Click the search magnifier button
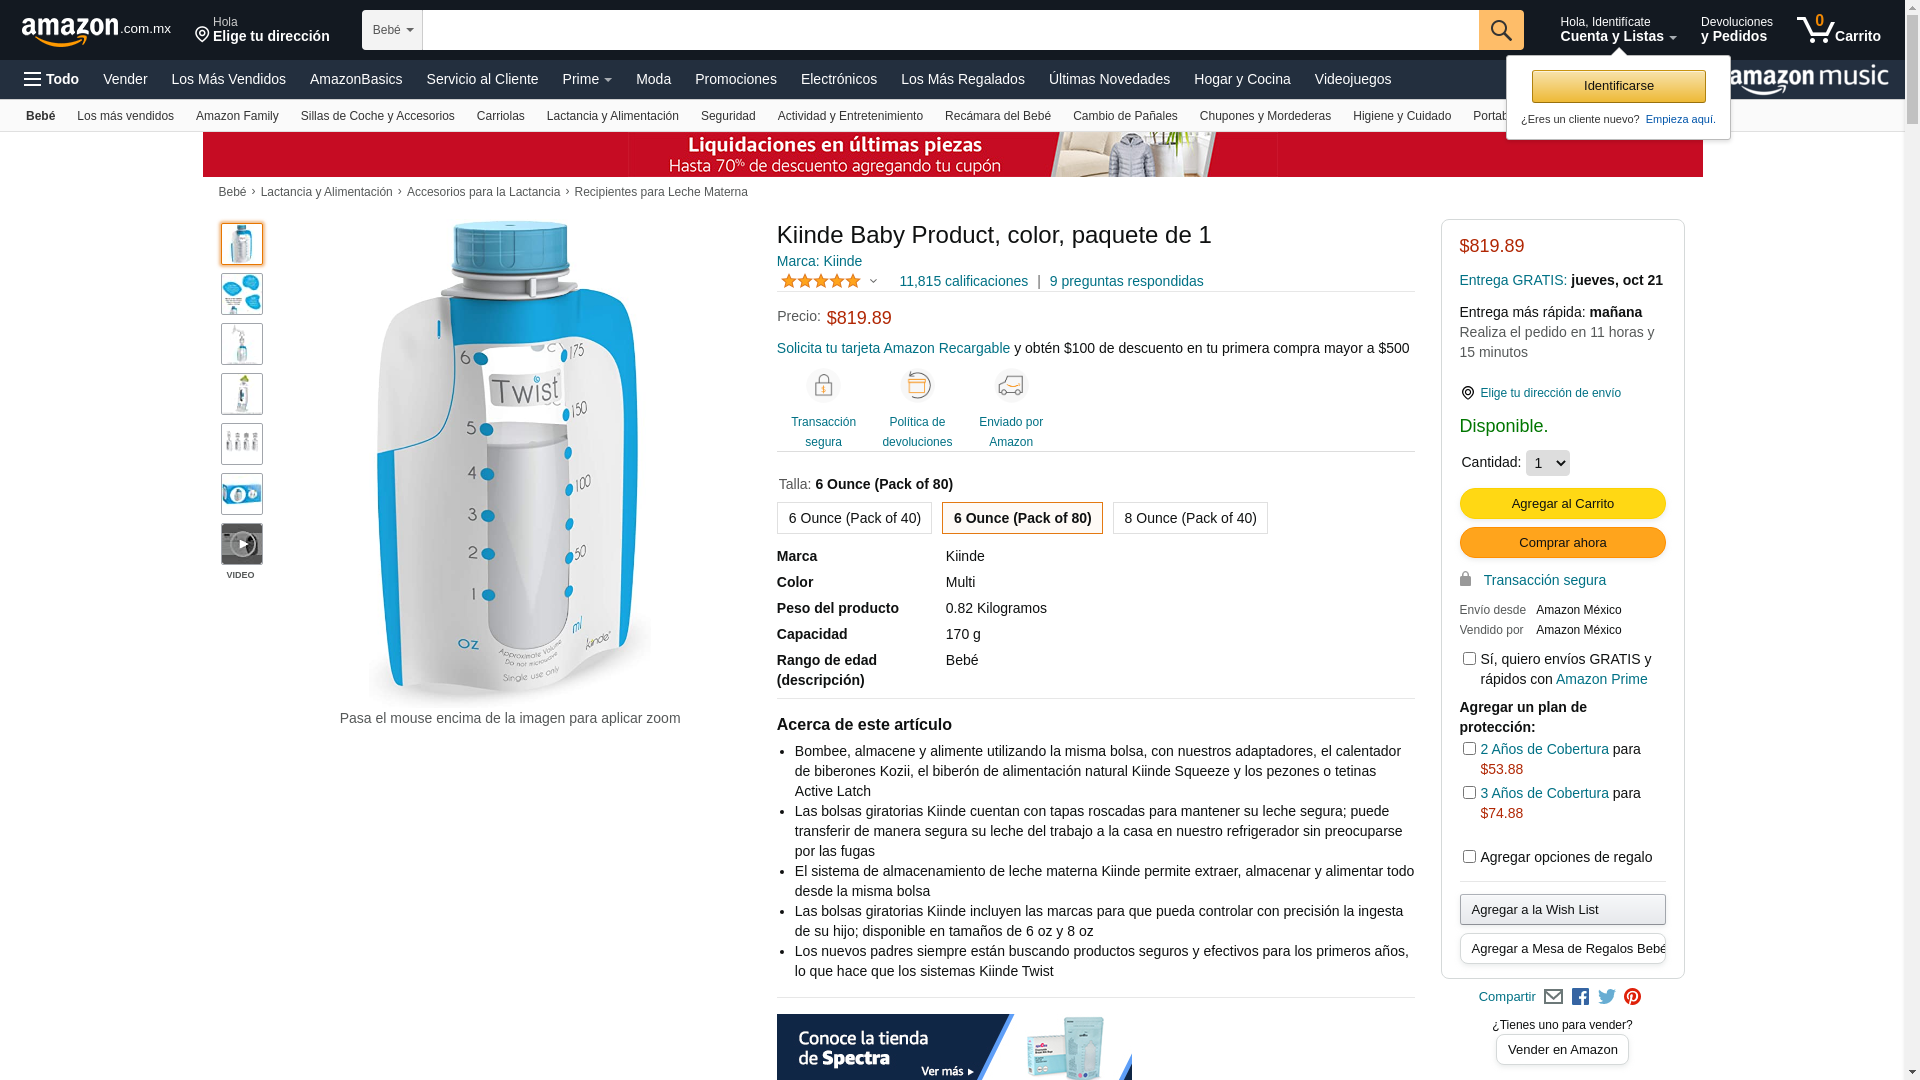 tap(1501, 30)
